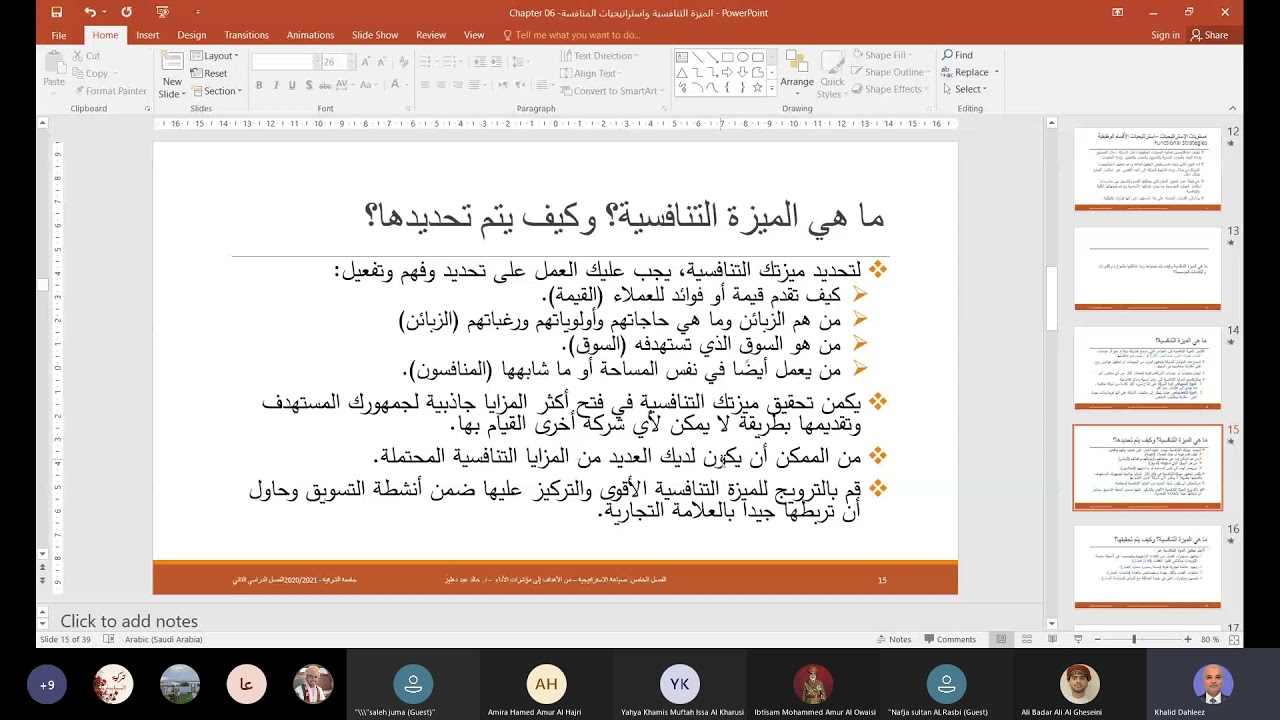Click the Cut scissors command

pos(86,56)
